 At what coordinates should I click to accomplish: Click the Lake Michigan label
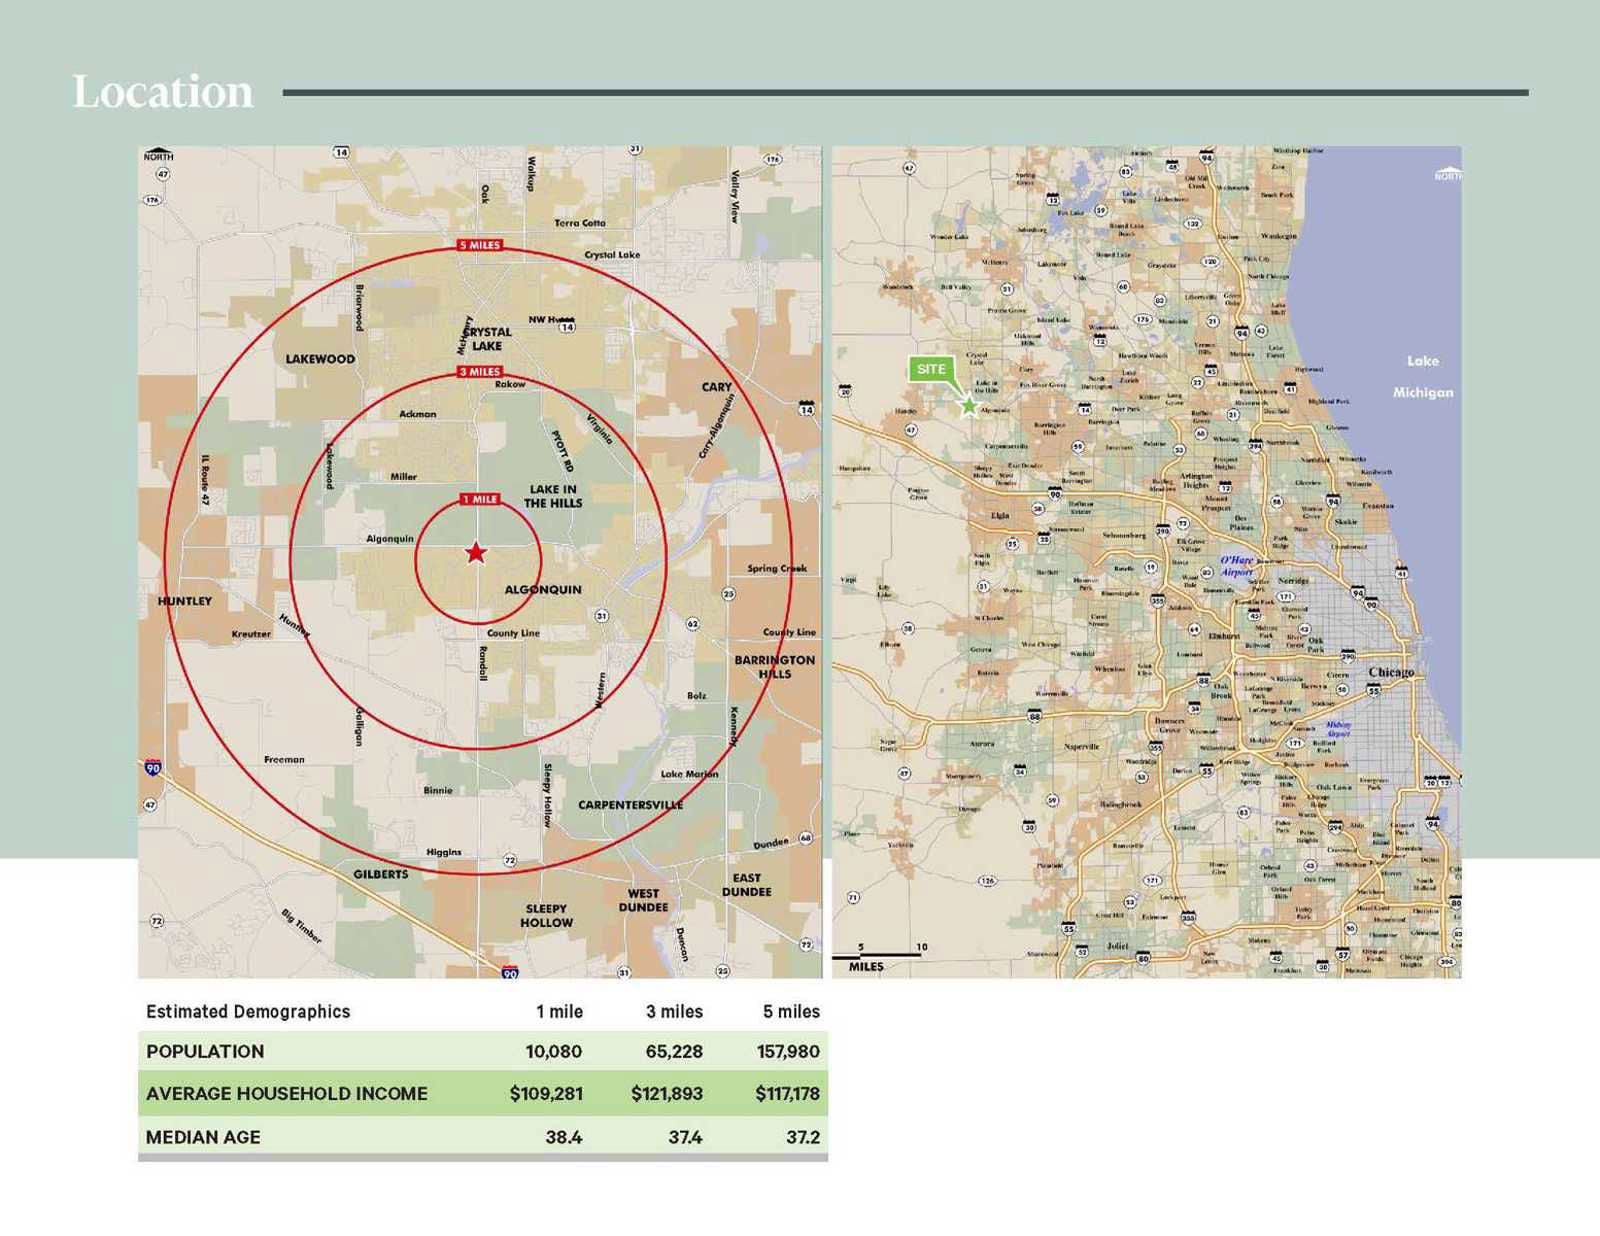coord(1422,376)
